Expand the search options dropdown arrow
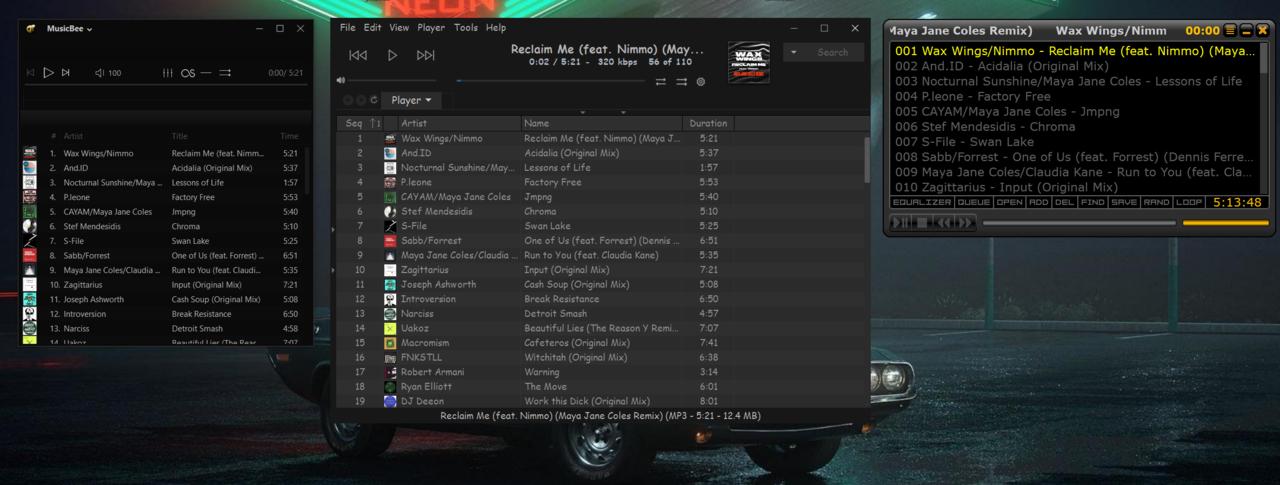The image size is (1280, 485). [795, 52]
